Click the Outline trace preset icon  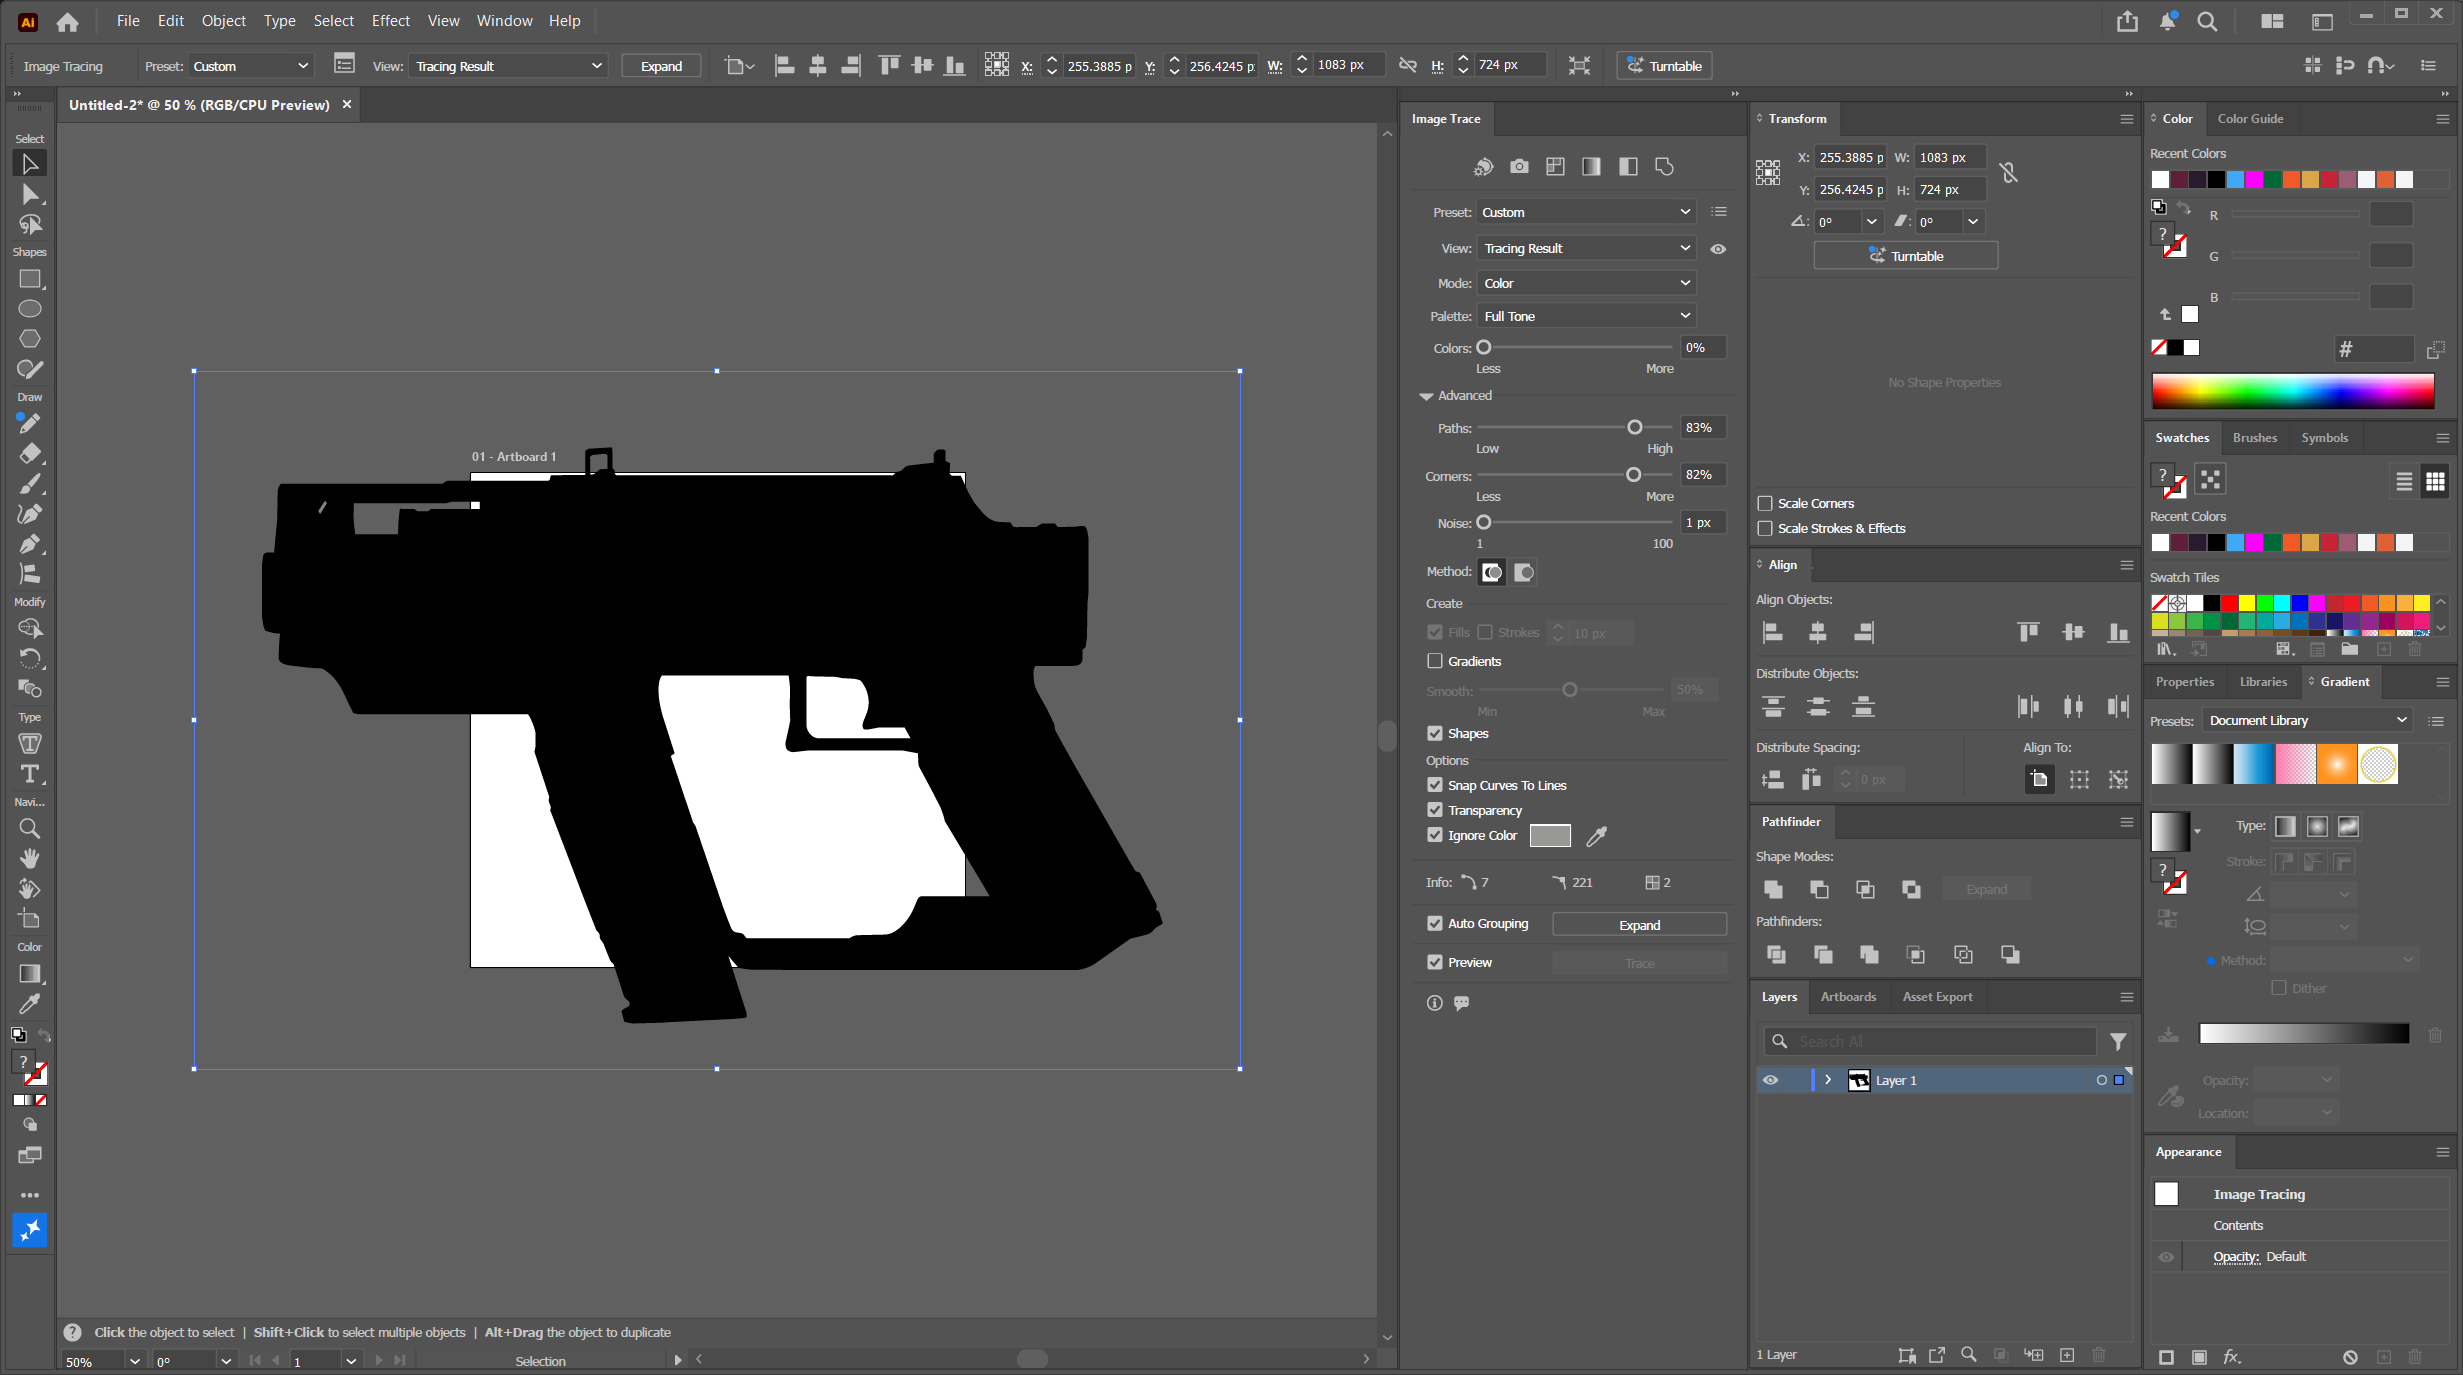pyautogui.click(x=1664, y=167)
